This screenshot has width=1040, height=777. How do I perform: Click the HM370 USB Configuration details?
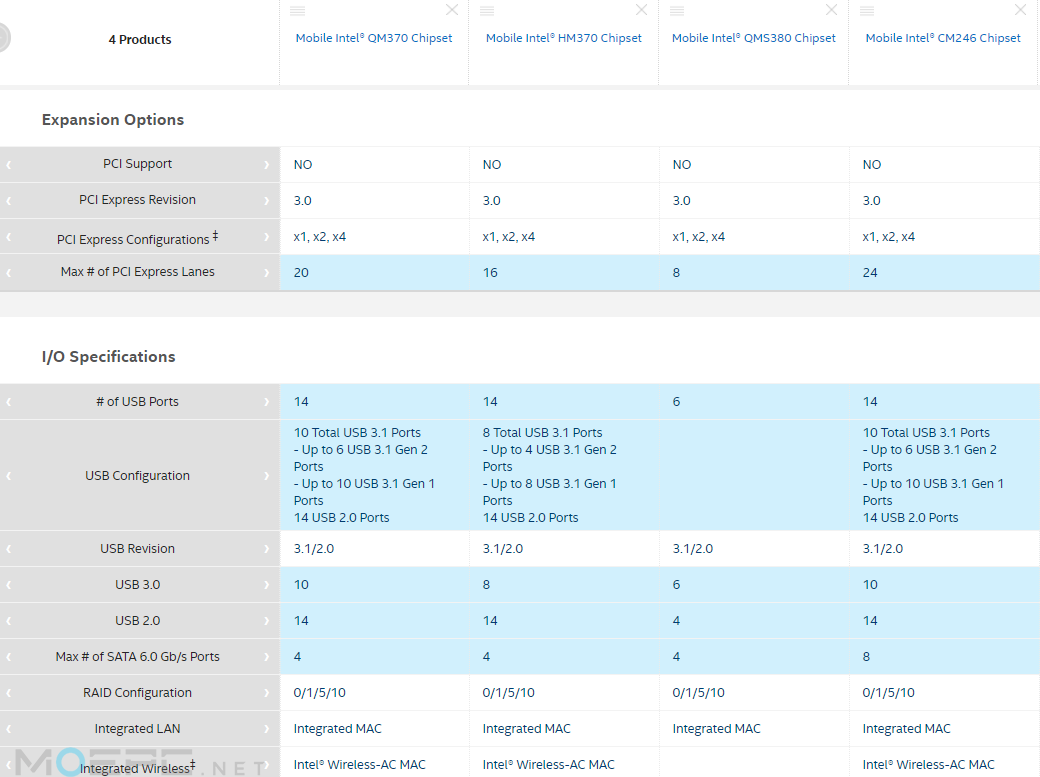click(550, 475)
